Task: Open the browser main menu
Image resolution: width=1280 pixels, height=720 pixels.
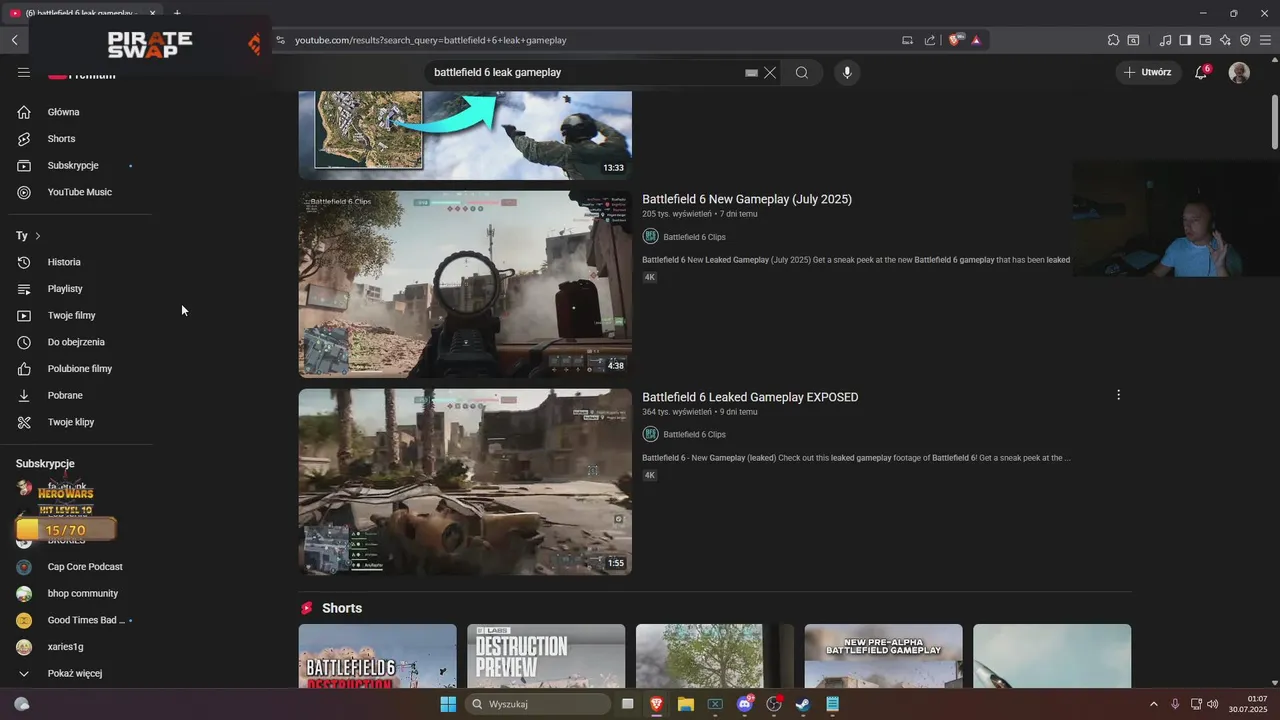Action: 1266,40
